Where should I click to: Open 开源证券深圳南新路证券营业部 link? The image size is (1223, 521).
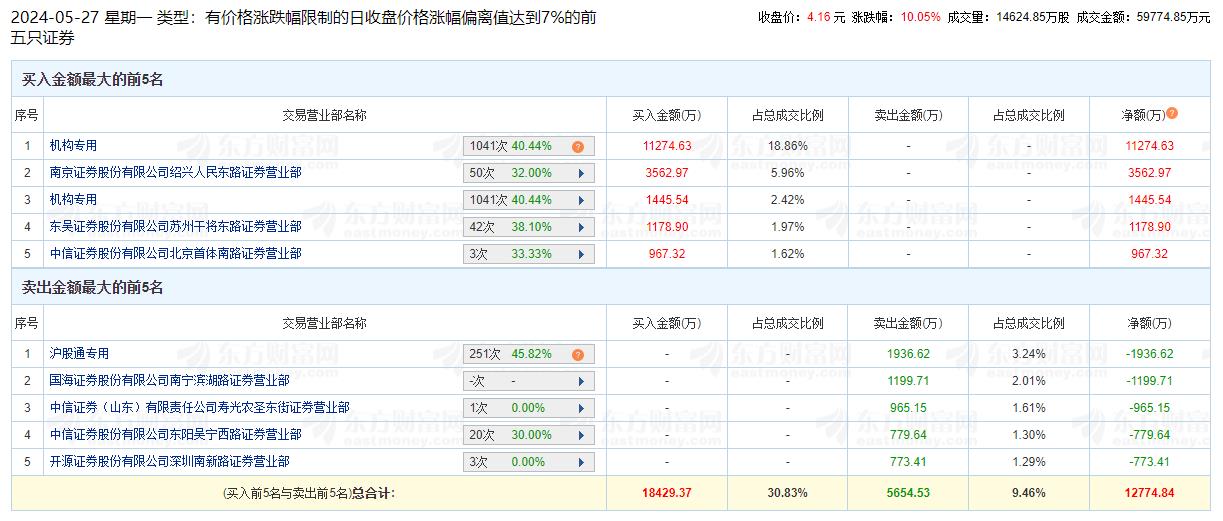[169, 462]
